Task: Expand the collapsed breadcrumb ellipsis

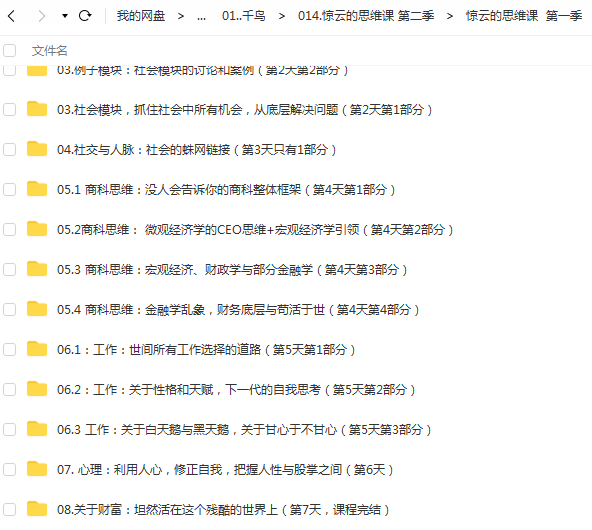Action: [x=201, y=16]
